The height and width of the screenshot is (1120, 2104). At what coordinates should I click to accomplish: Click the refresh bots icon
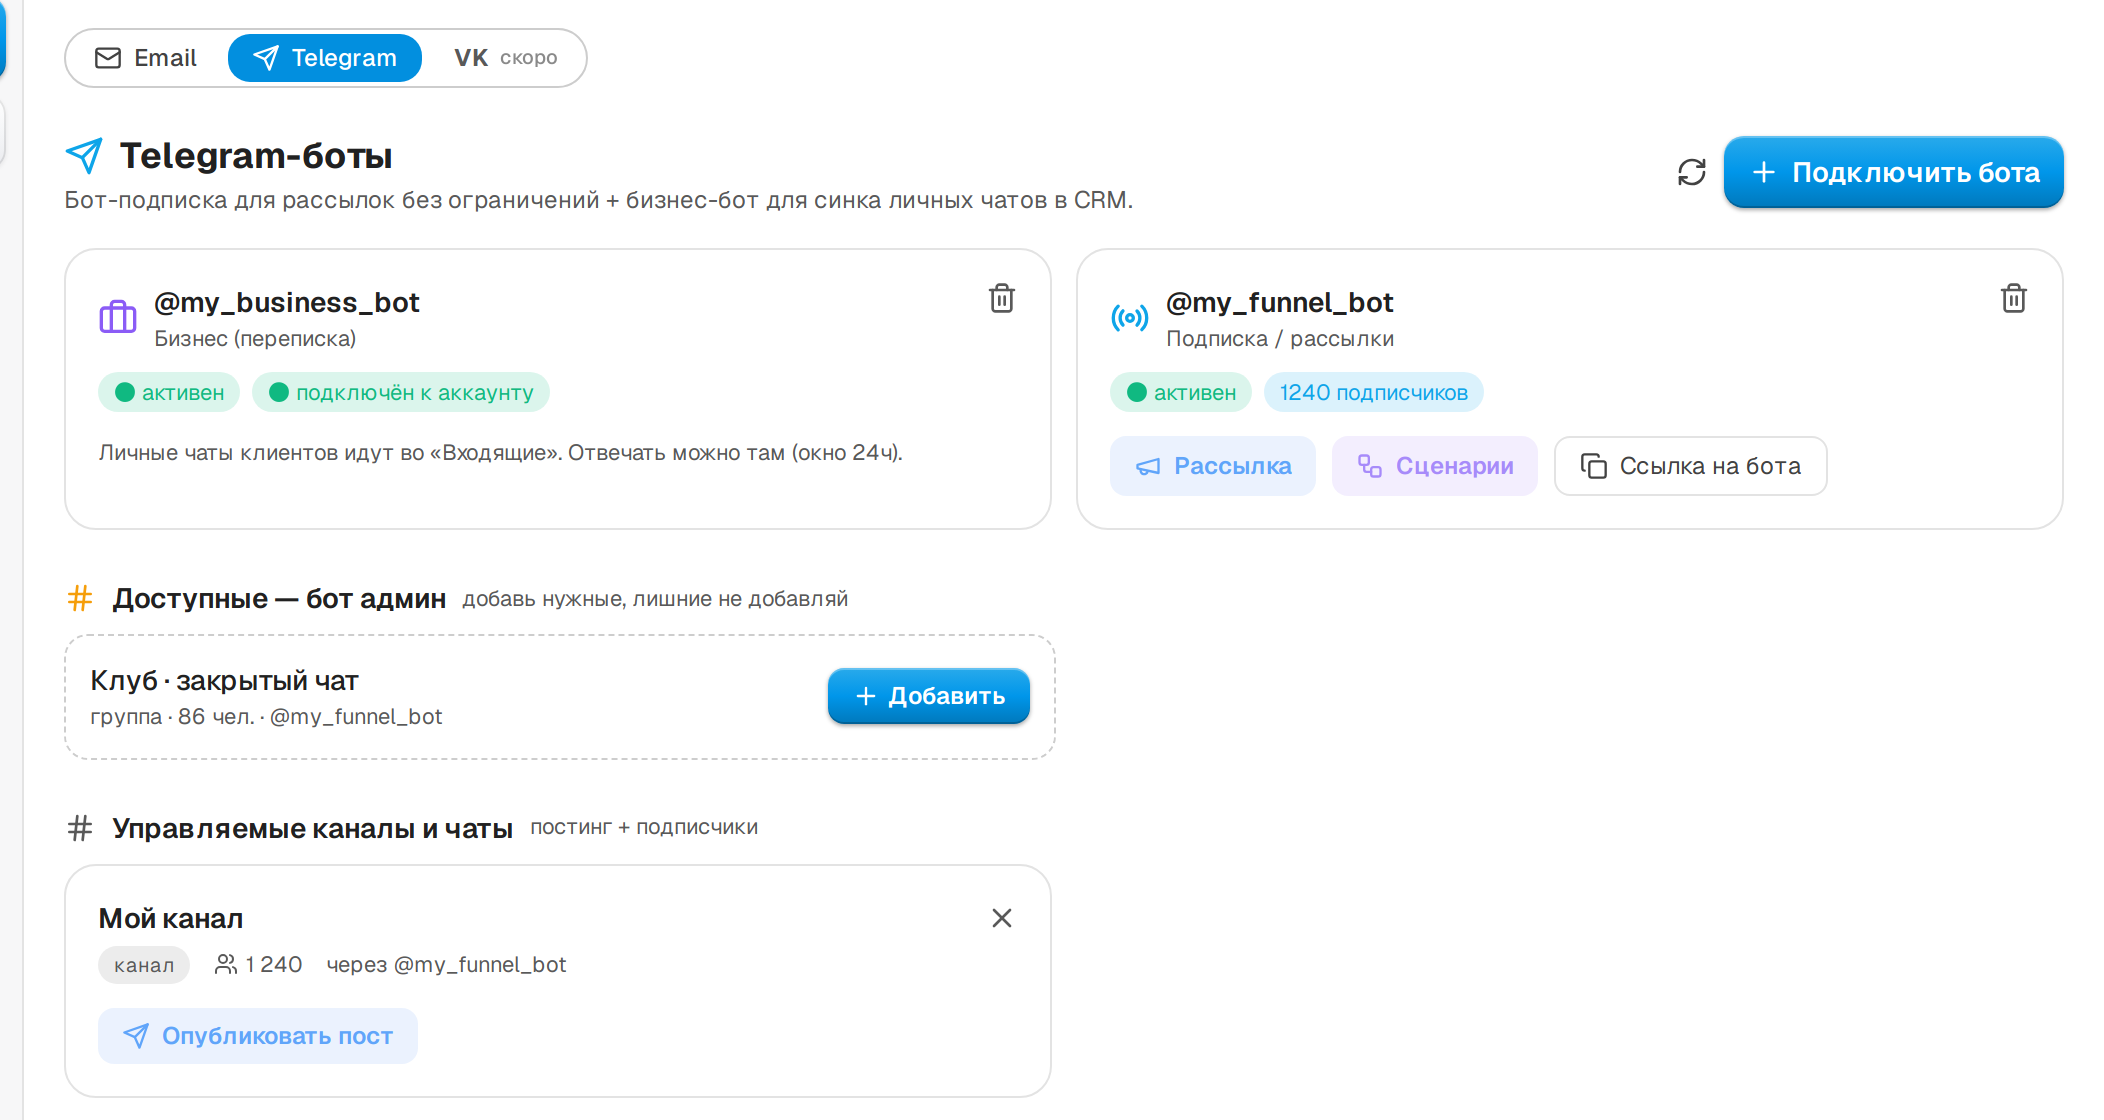tap(1691, 172)
